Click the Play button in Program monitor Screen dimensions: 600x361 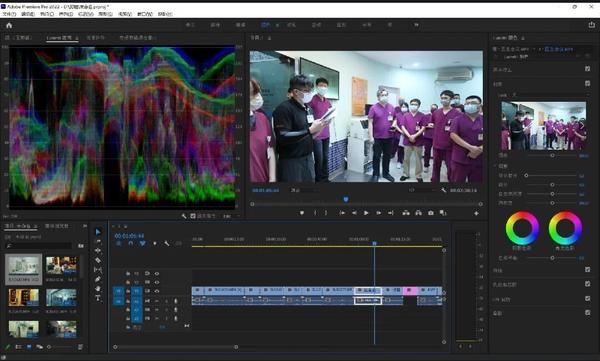(366, 213)
